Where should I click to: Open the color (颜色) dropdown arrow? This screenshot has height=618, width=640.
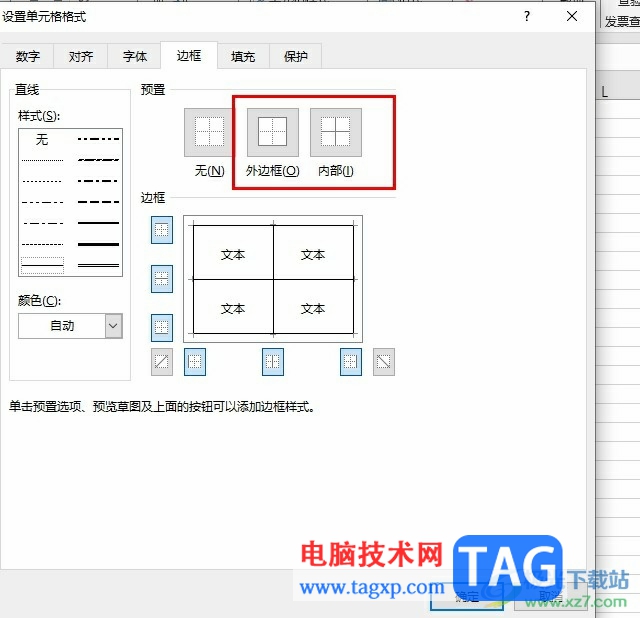pyautogui.click(x=114, y=326)
